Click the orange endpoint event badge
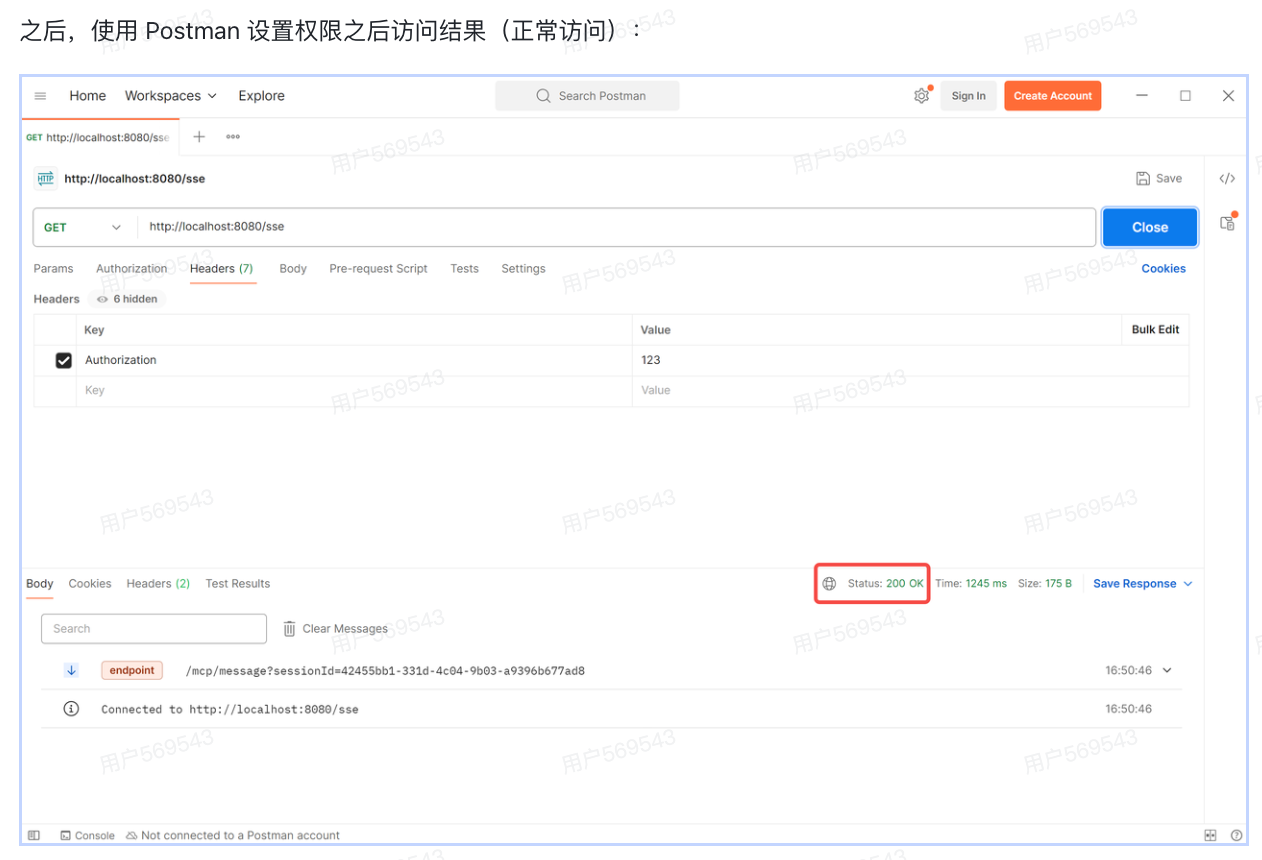This screenshot has height=860, width=1262. 132,671
